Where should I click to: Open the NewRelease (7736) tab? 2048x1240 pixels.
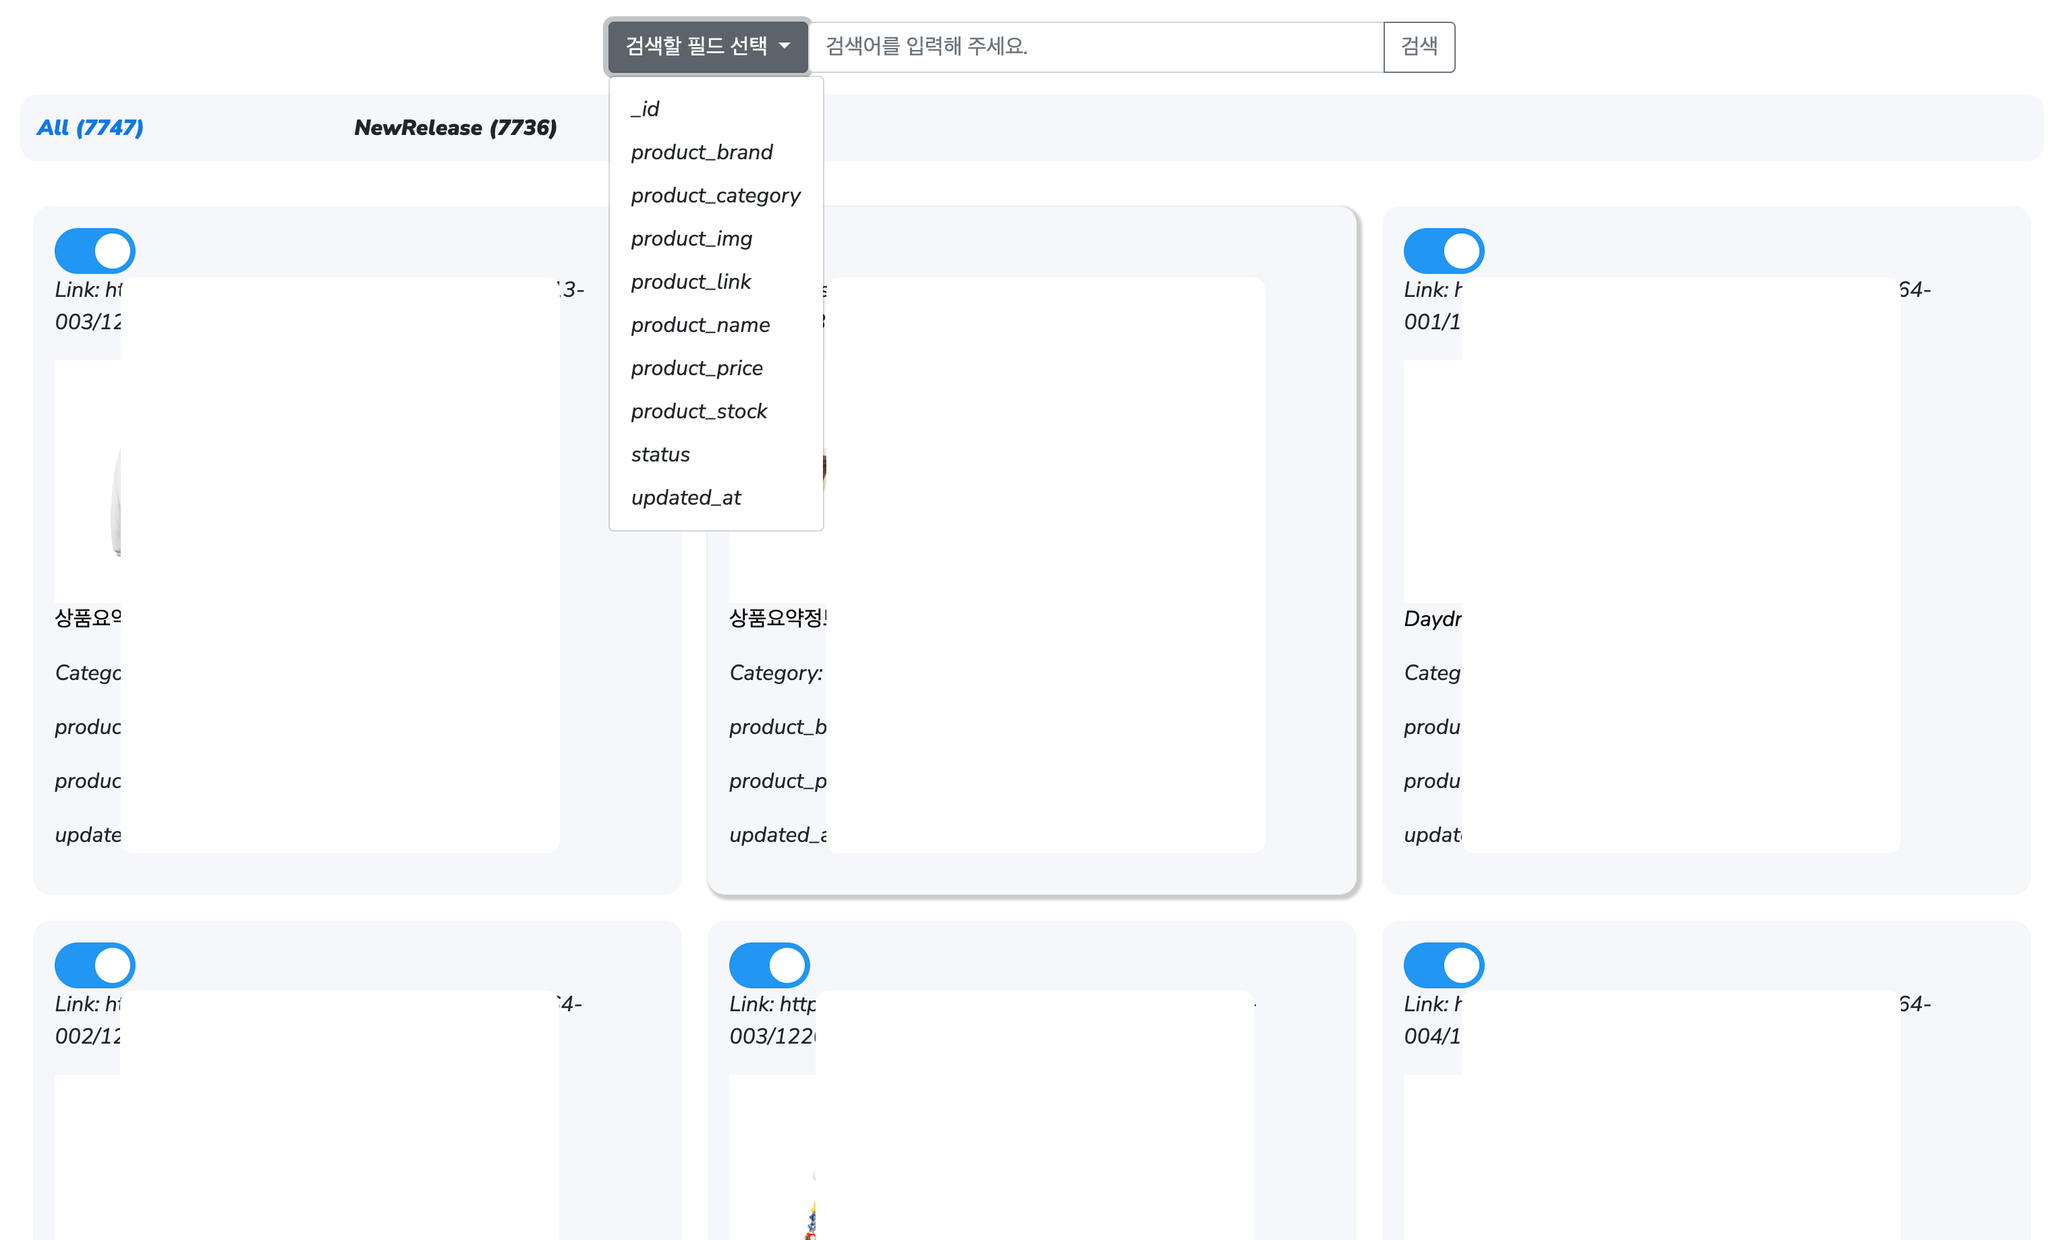pos(455,128)
